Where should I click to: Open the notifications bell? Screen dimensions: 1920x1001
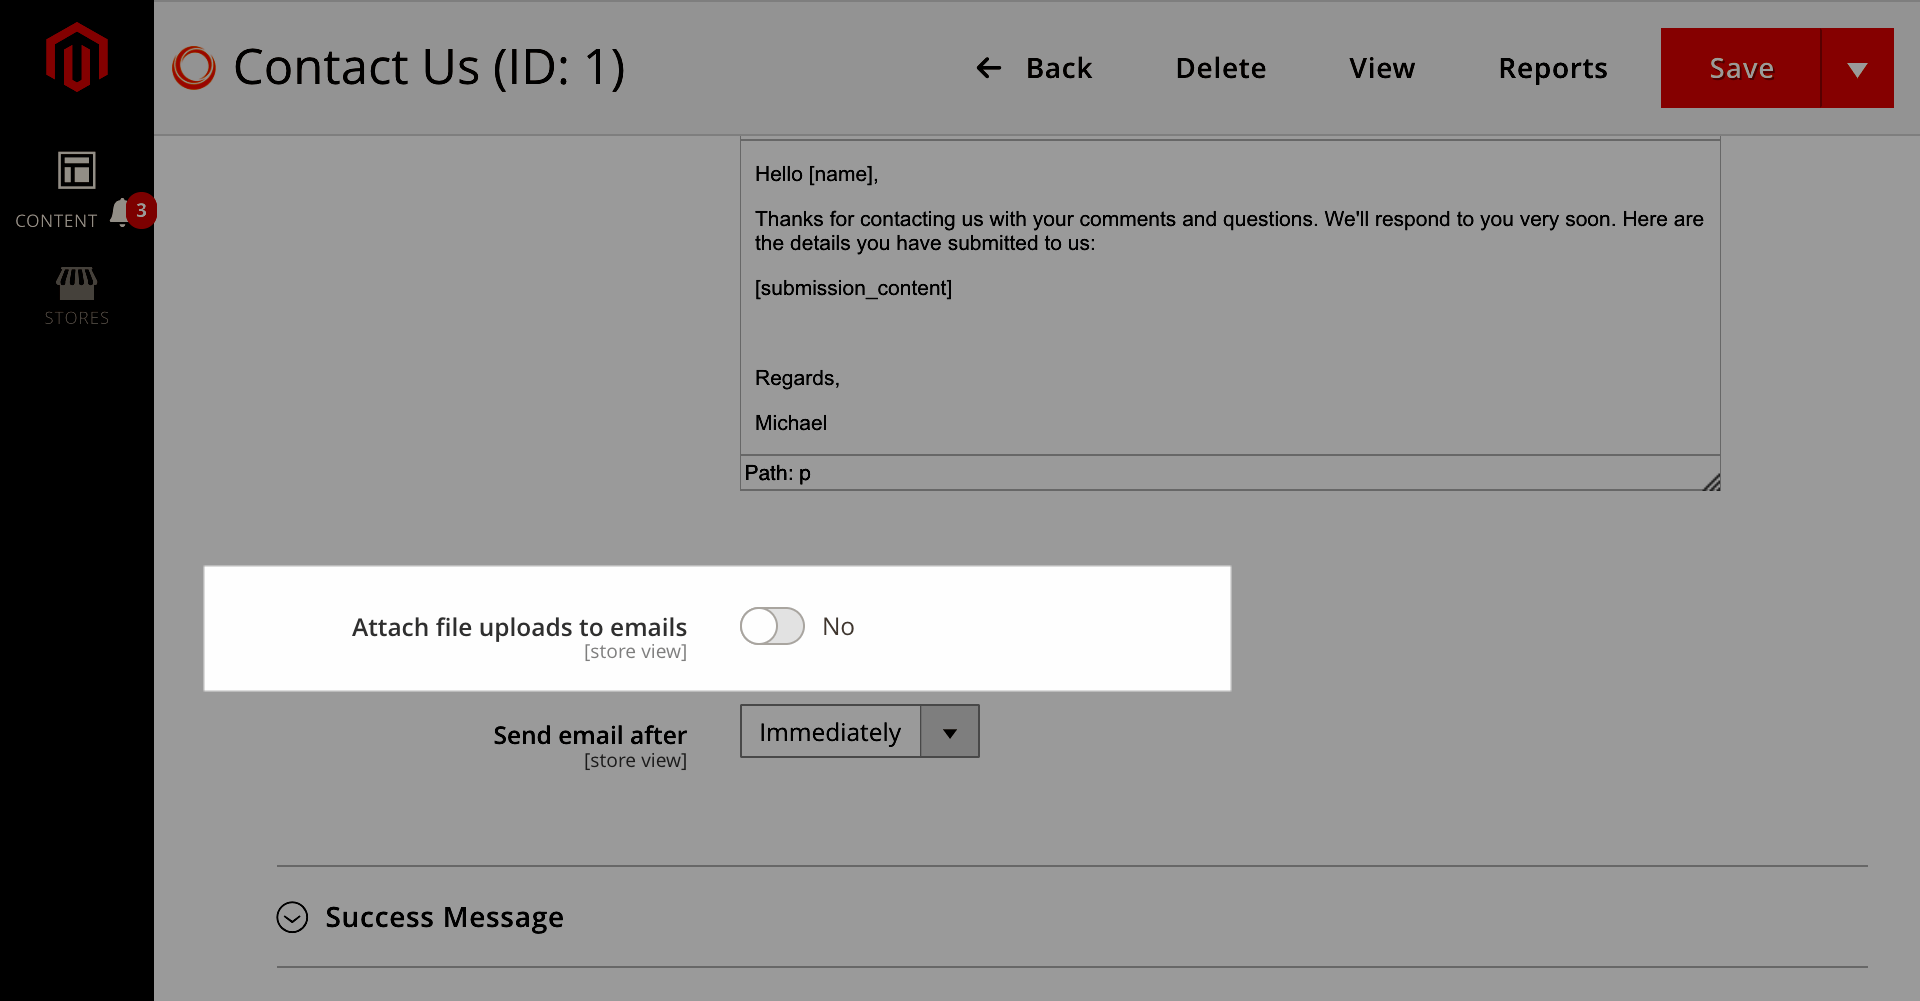(x=120, y=212)
